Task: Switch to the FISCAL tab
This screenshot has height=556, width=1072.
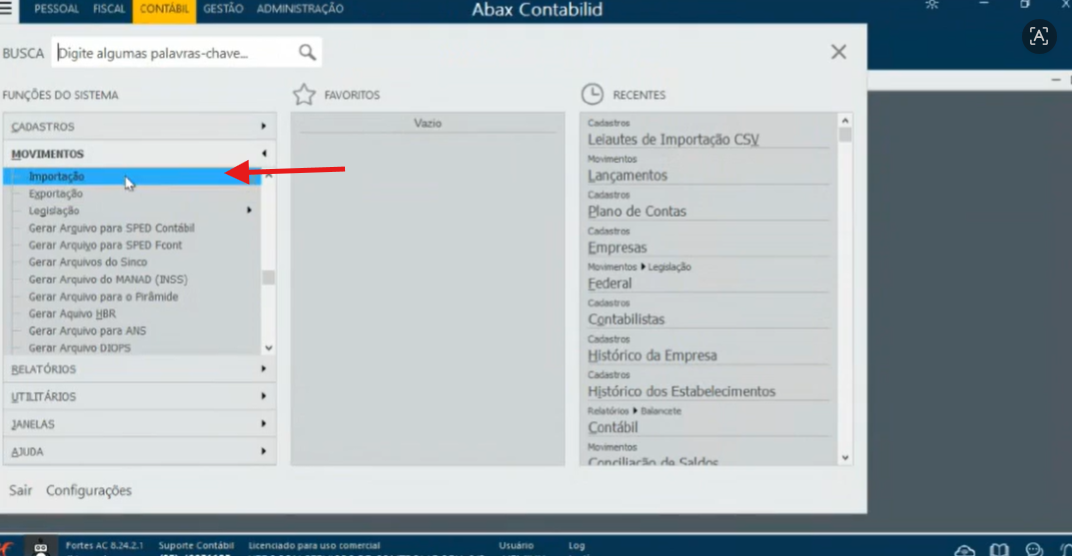Action: (x=109, y=9)
